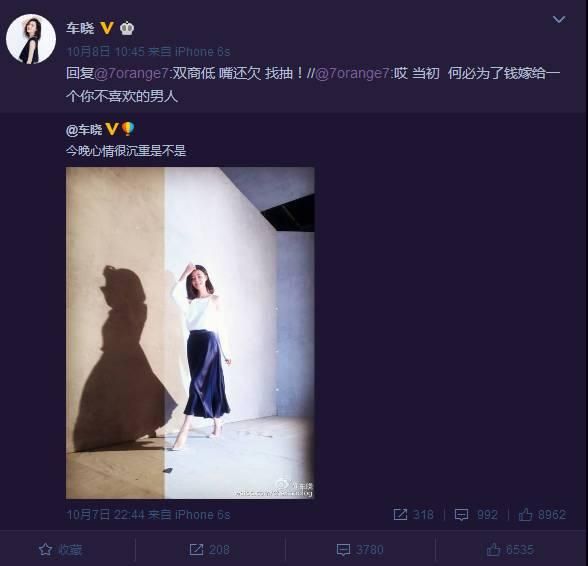Click the gold V verified badge by 车晓
Viewport: 588px width, 566px height.
(x=106, y=28)
